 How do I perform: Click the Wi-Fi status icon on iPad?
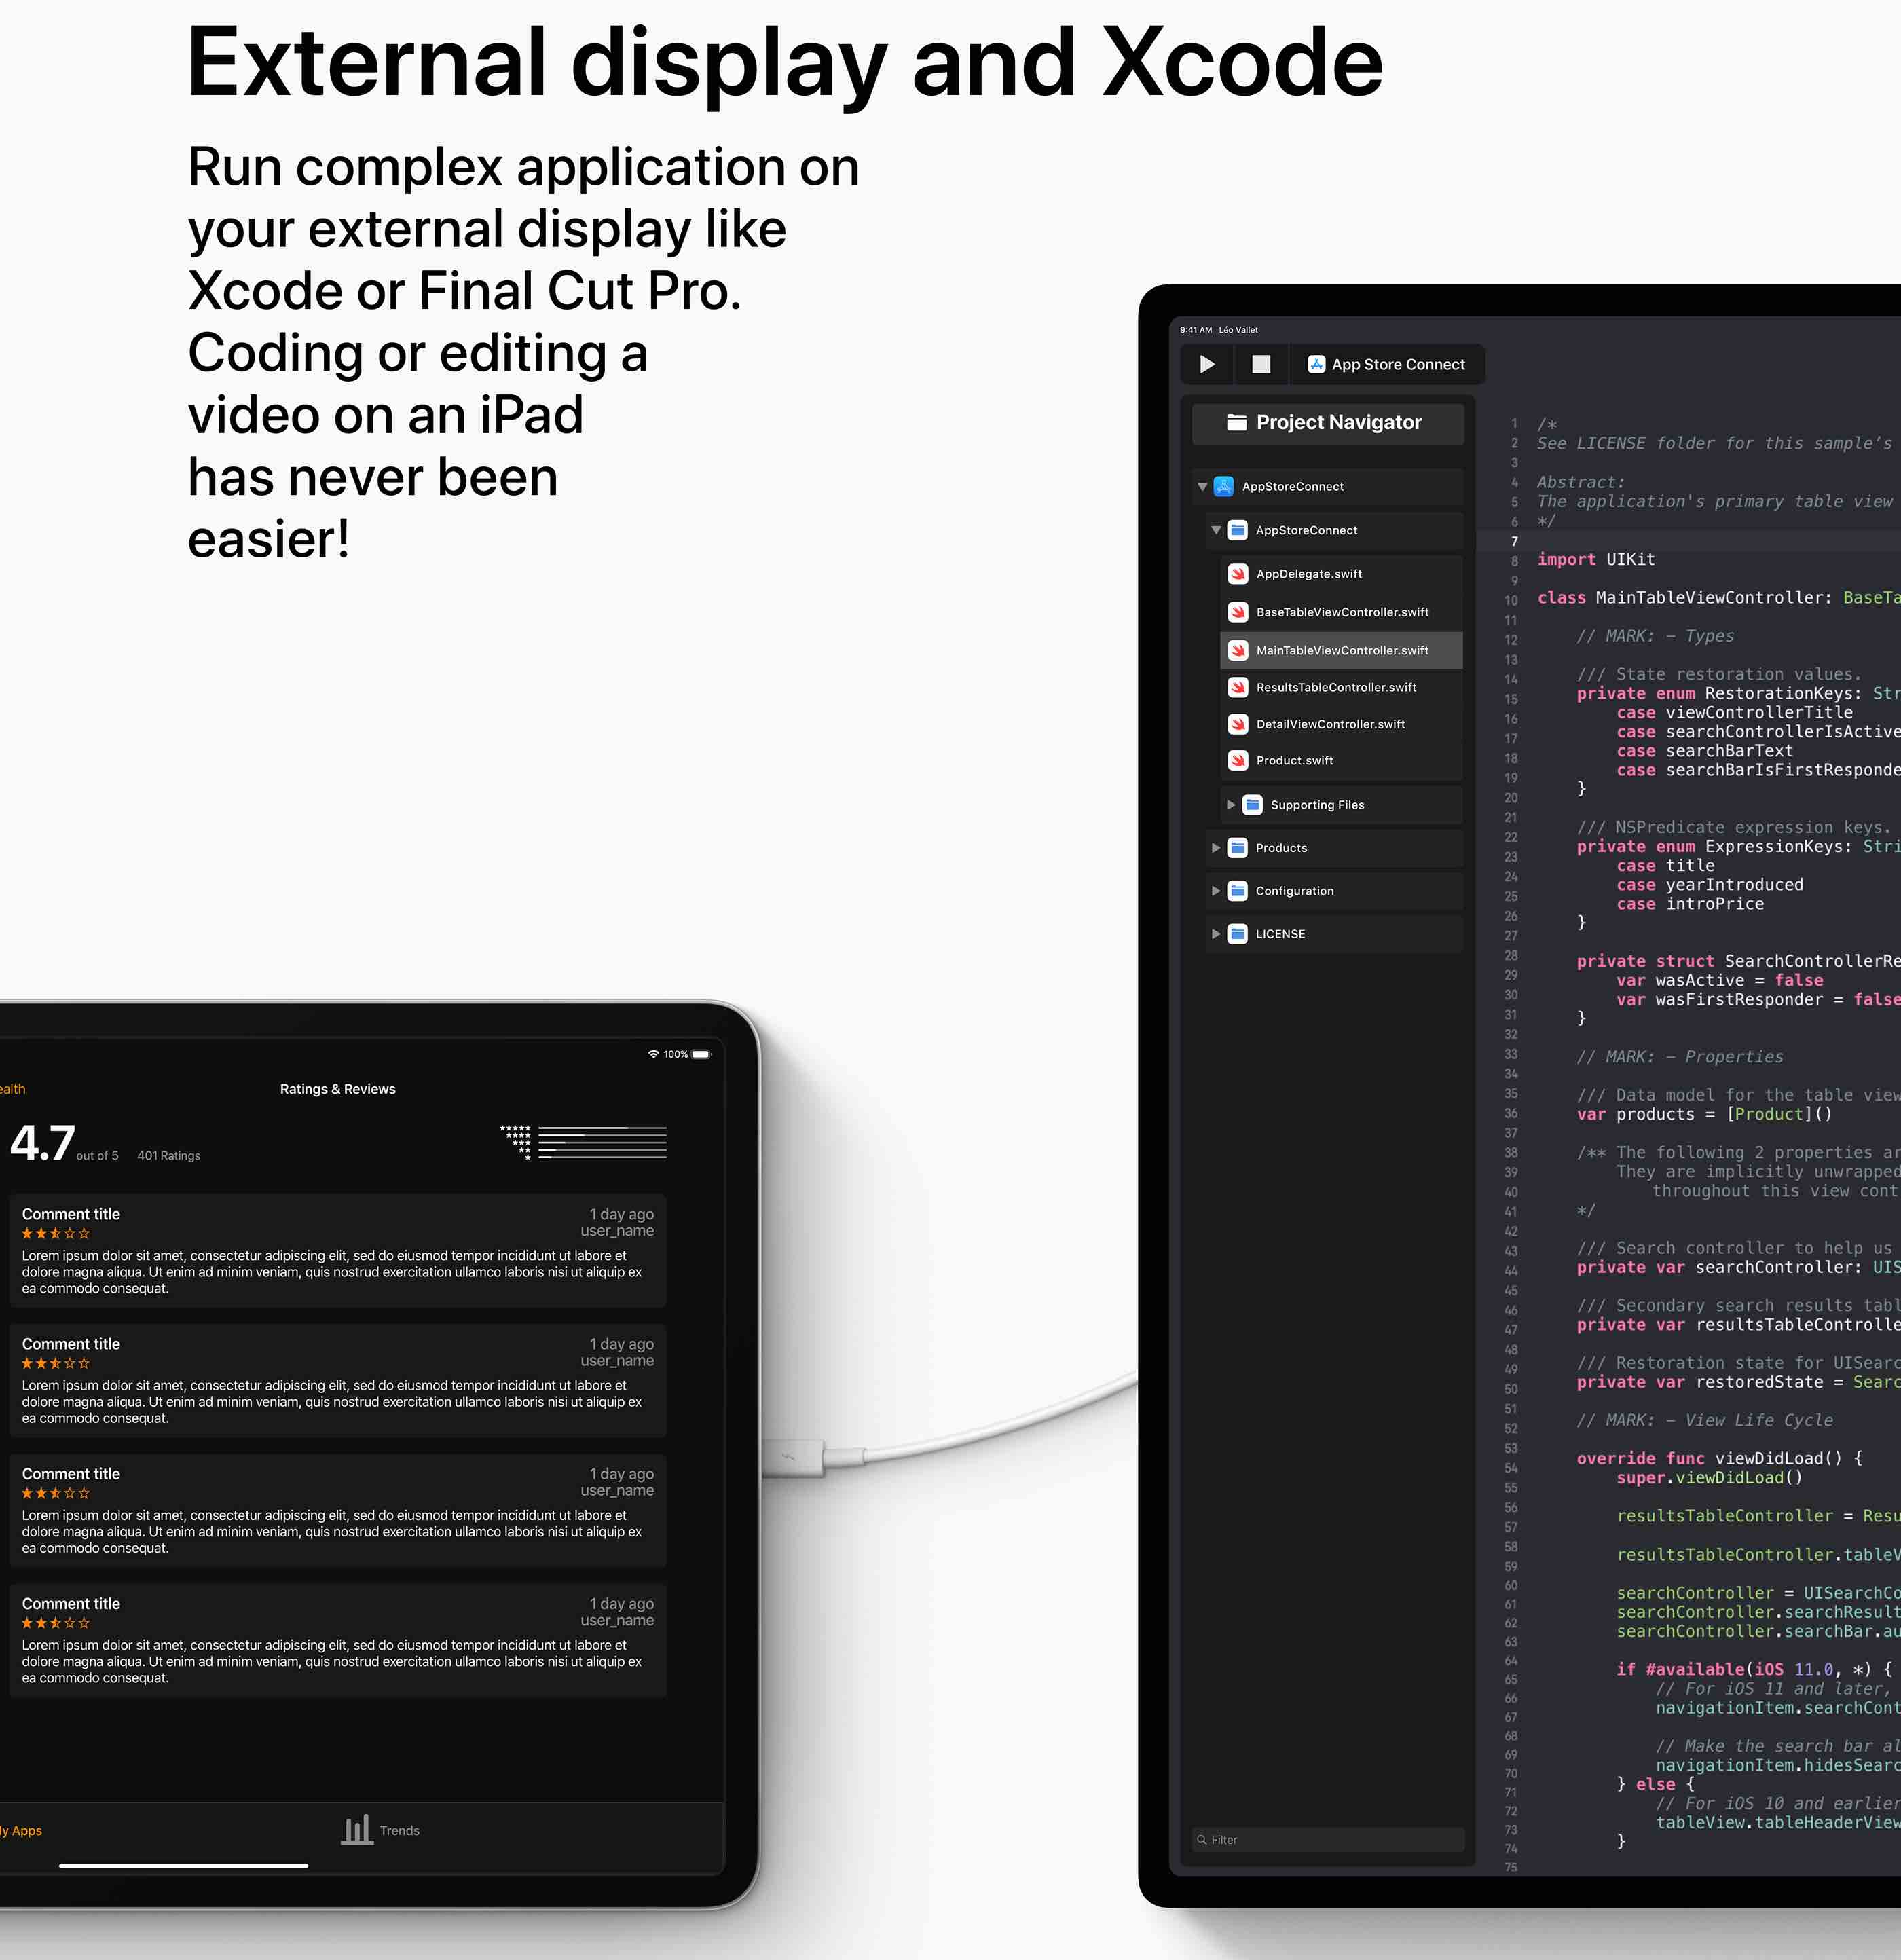[653, 1054]
